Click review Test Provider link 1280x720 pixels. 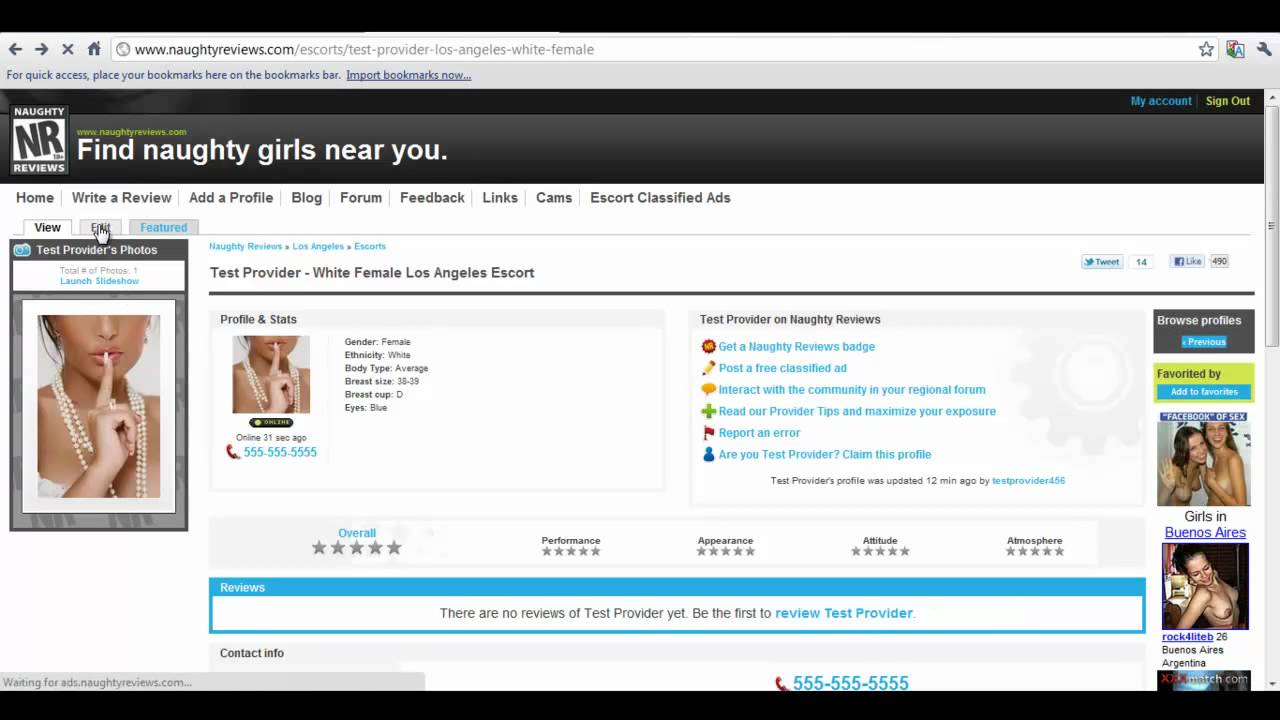coord(843,613)
